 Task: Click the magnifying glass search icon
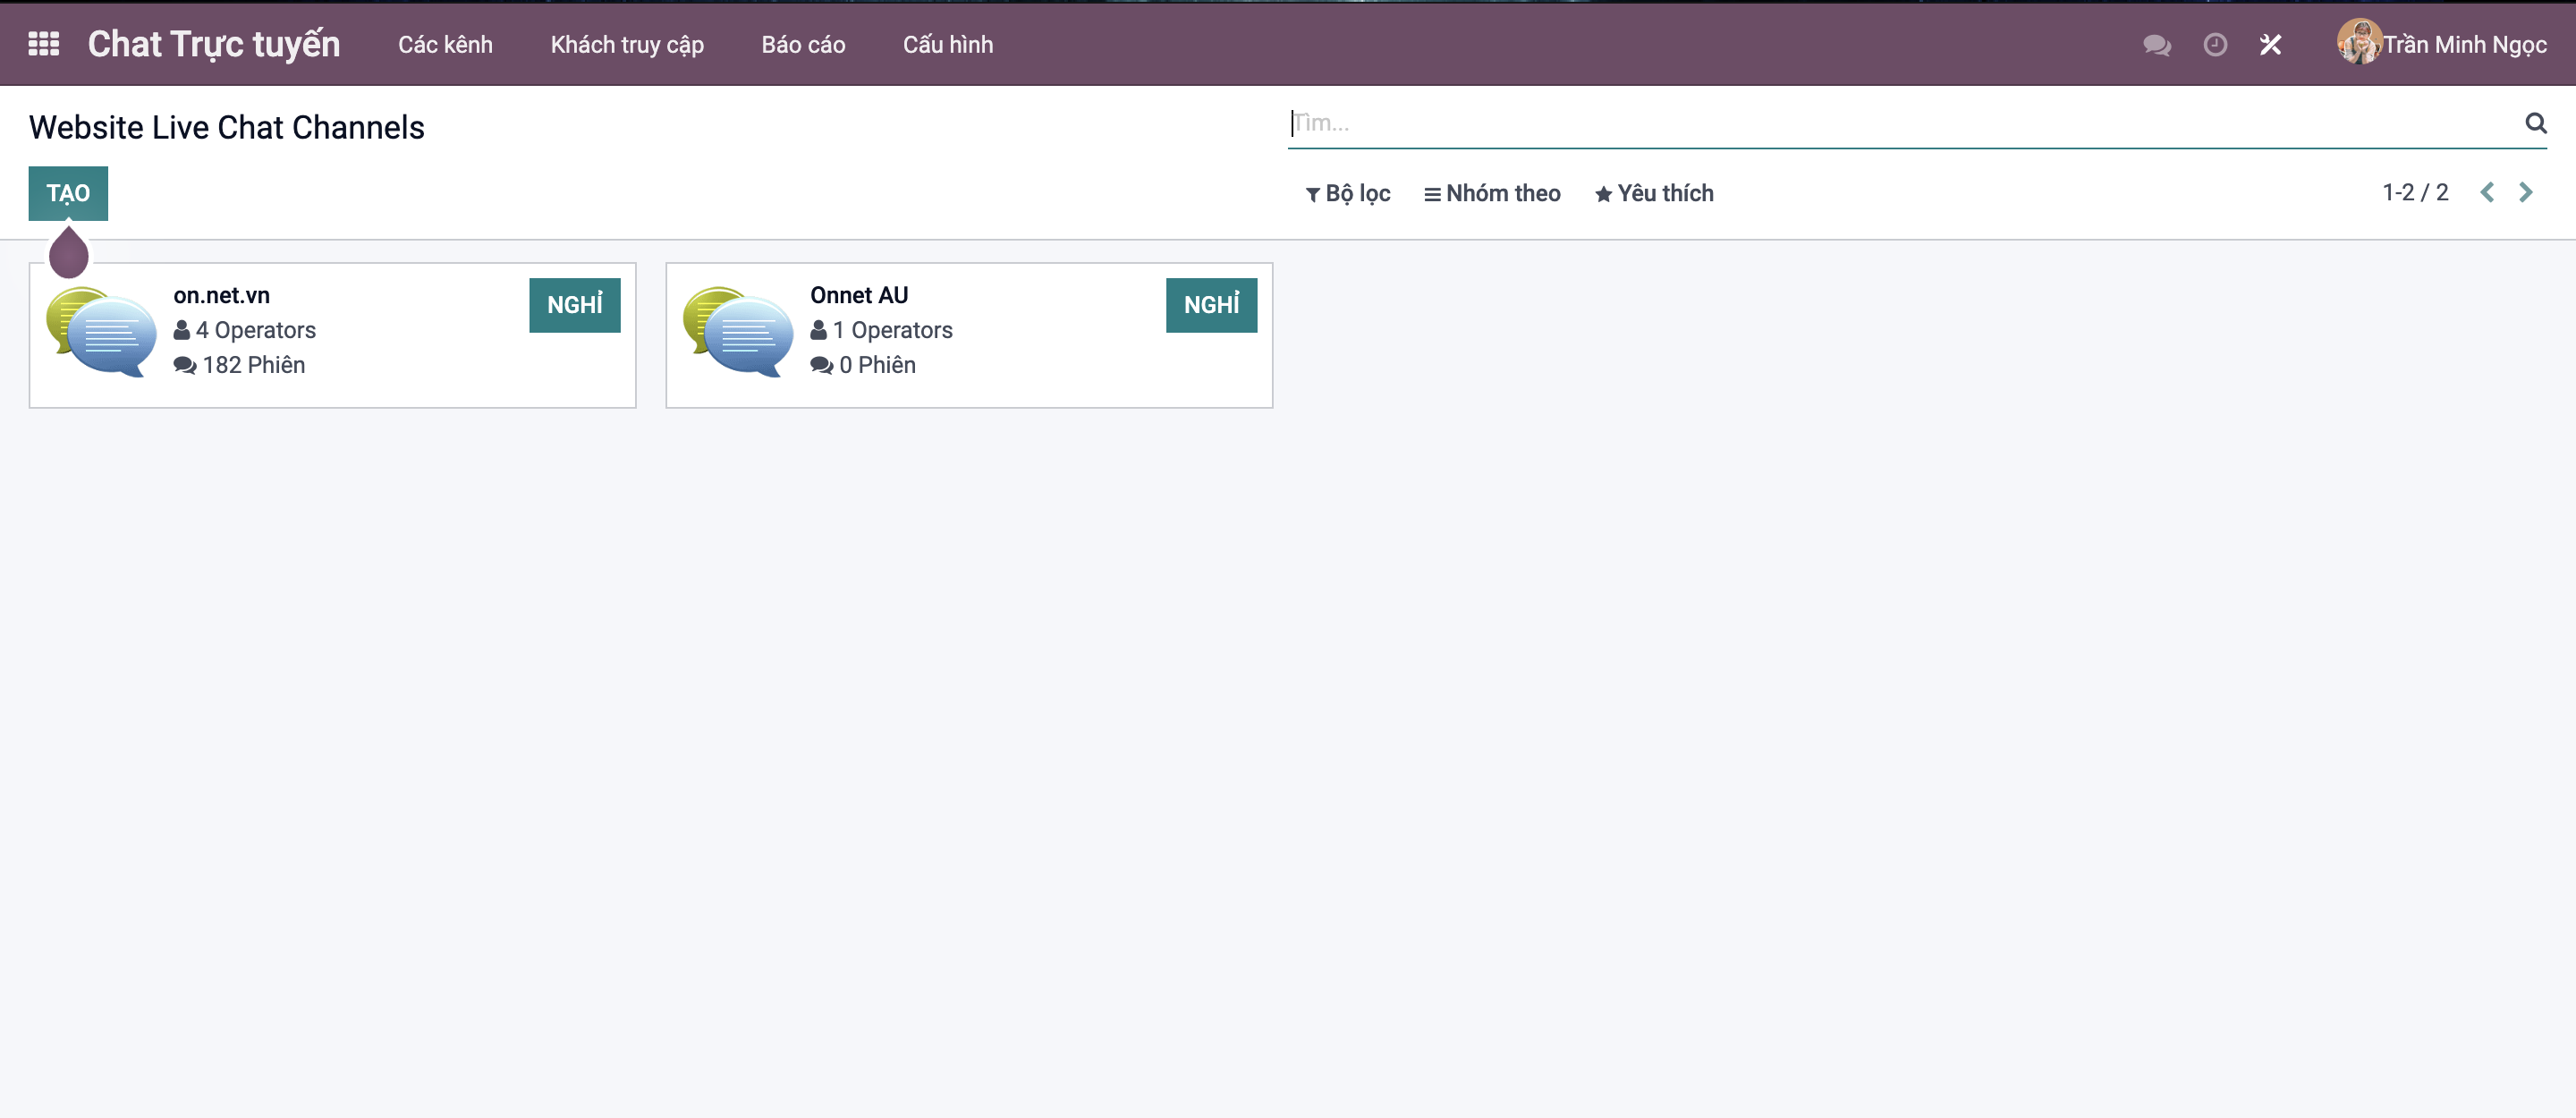(2535, 123)
